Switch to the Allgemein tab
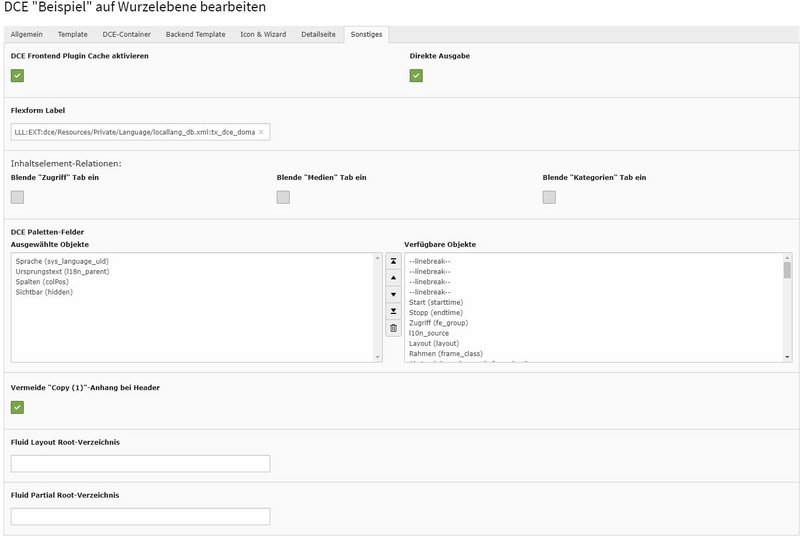Screen dimensions: 800x536 coord(27,34)
